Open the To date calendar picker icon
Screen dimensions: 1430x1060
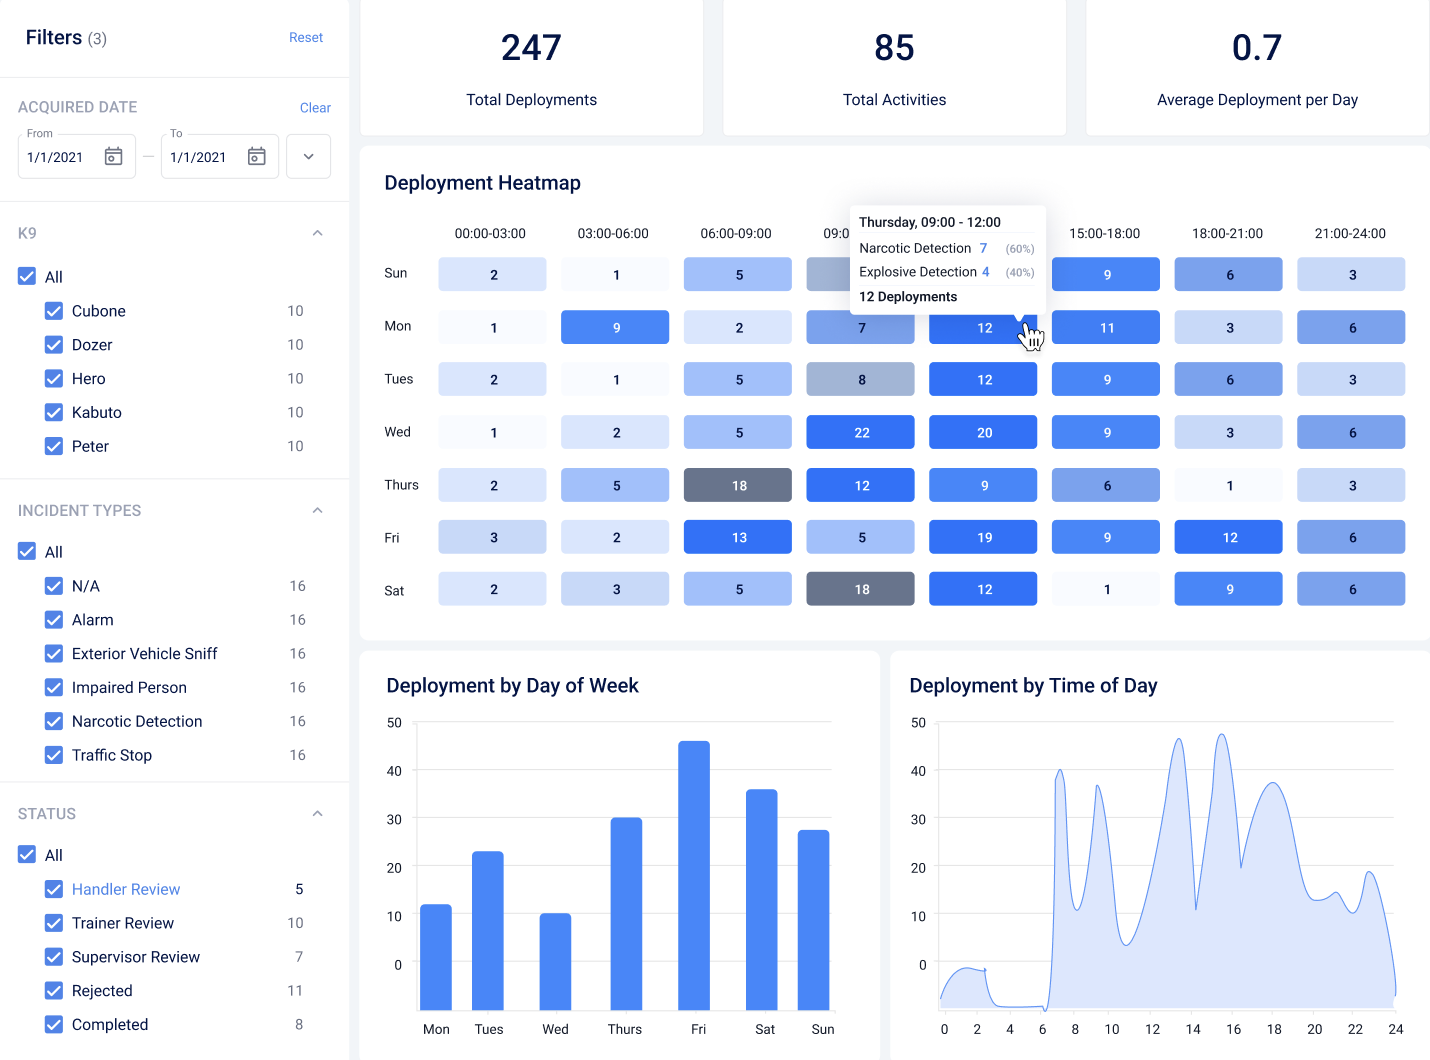click(x=257, y=157)
